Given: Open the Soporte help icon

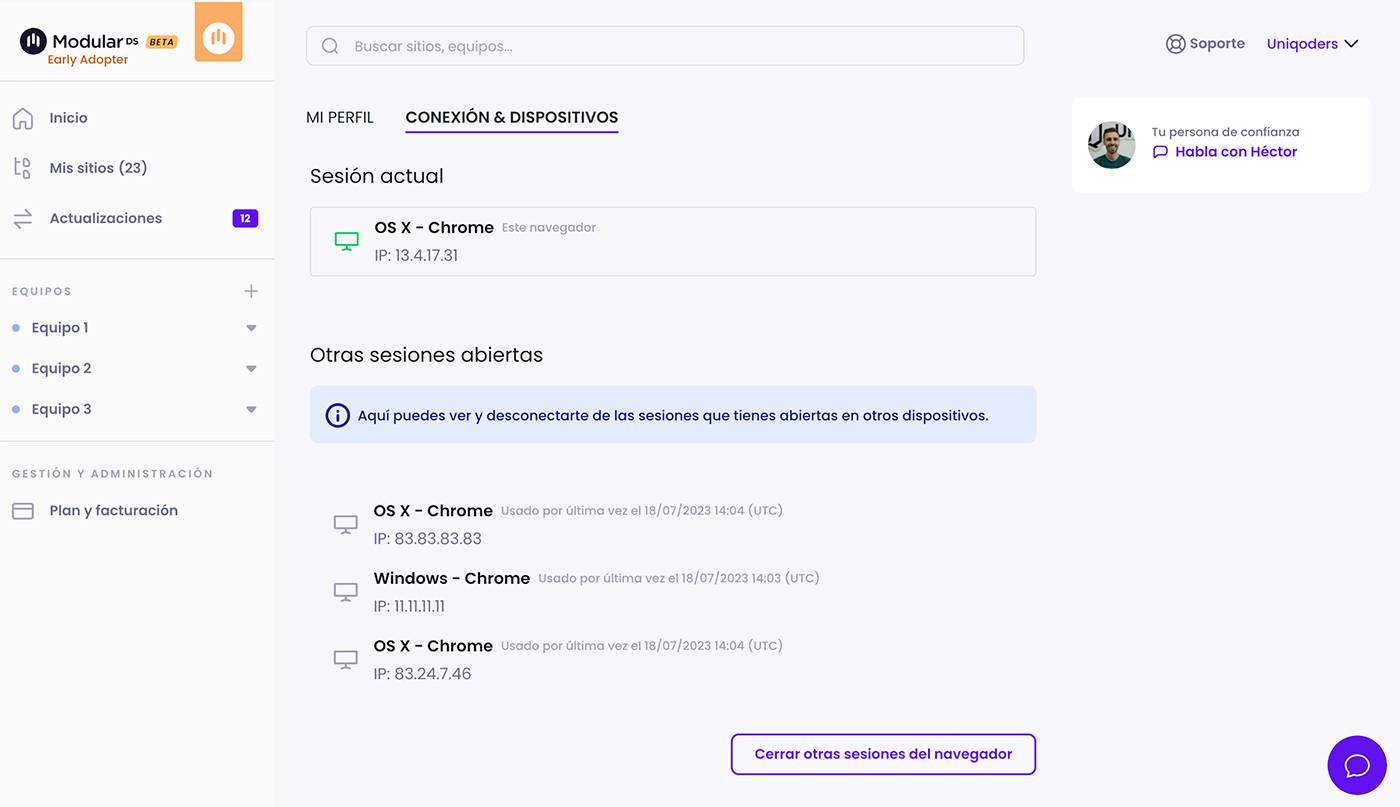Looking at the screenshot, I should [1174, 43].
